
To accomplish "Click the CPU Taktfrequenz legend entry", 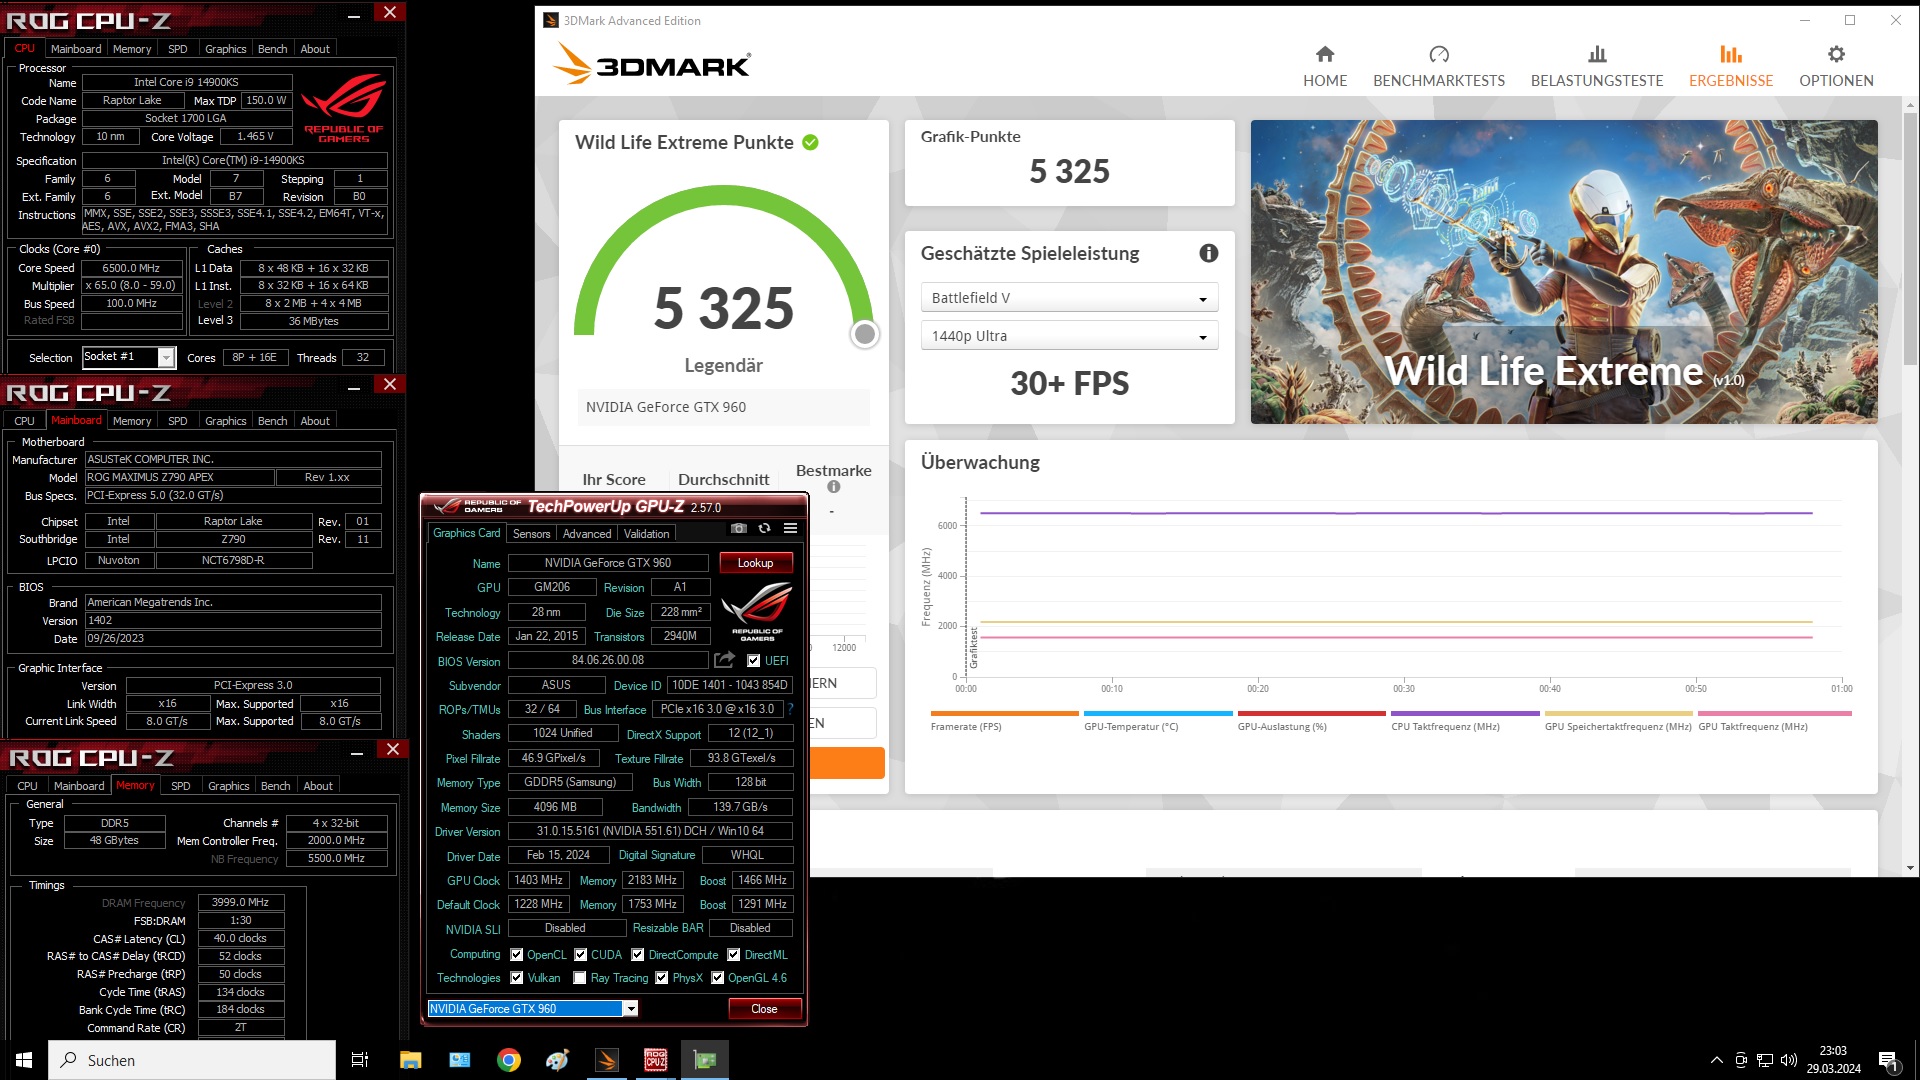I will pos(1445,727).
